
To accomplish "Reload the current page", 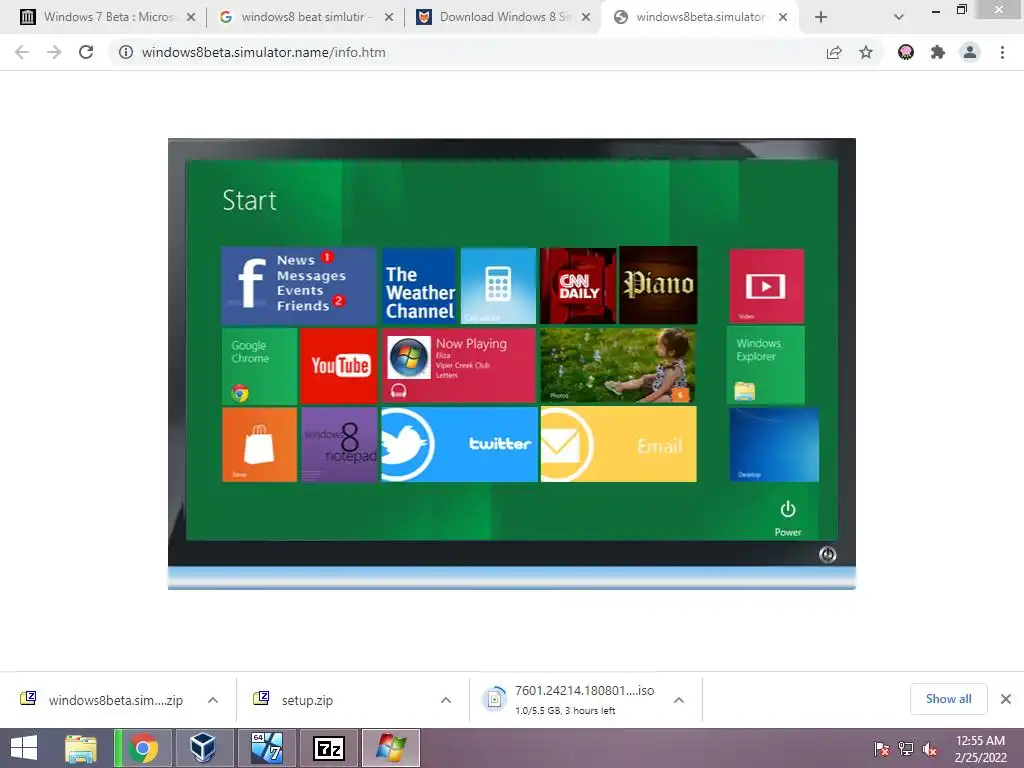I will [x=86, y=52].
